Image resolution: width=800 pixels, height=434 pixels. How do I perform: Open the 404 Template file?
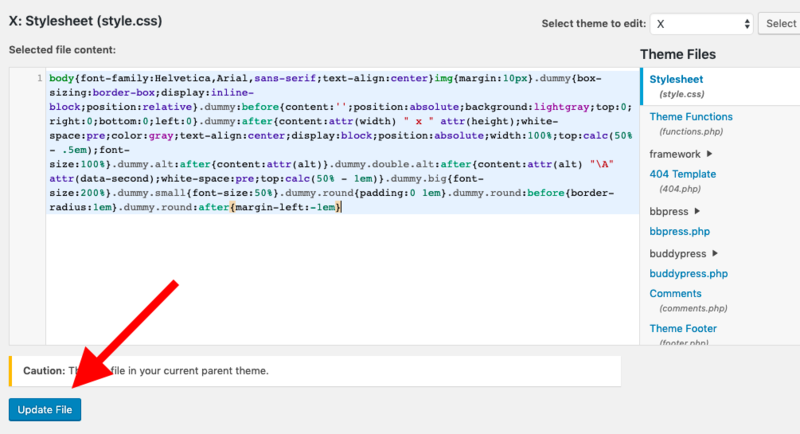(683, 173)
